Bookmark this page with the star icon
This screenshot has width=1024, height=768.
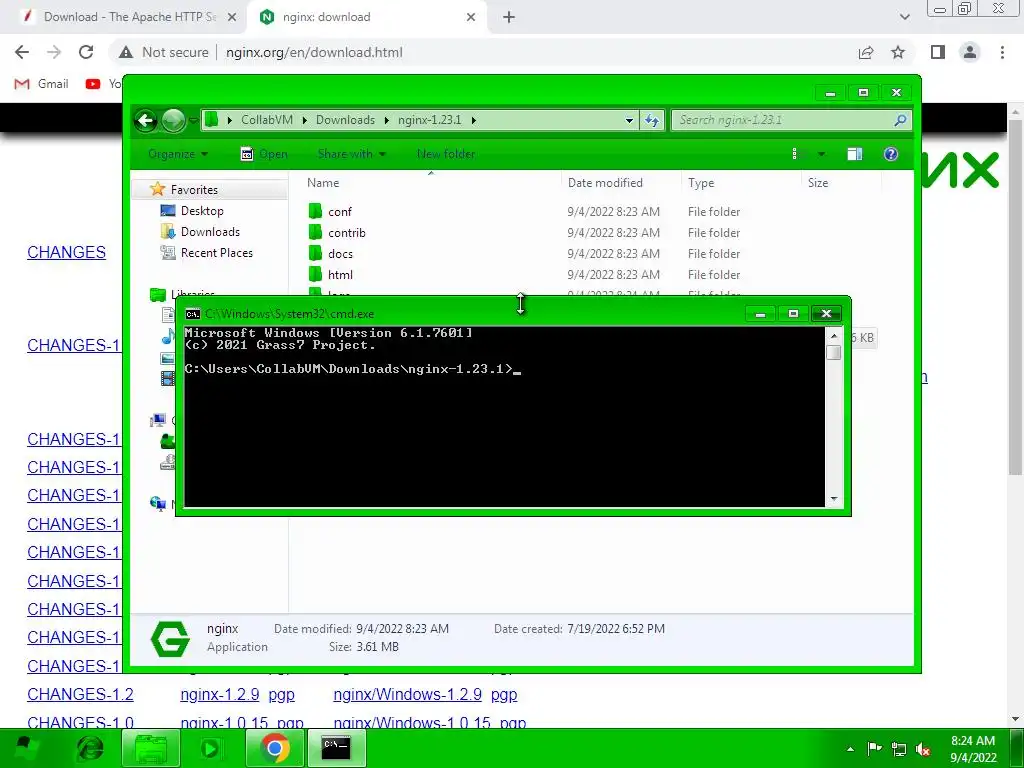click(898, 52)
